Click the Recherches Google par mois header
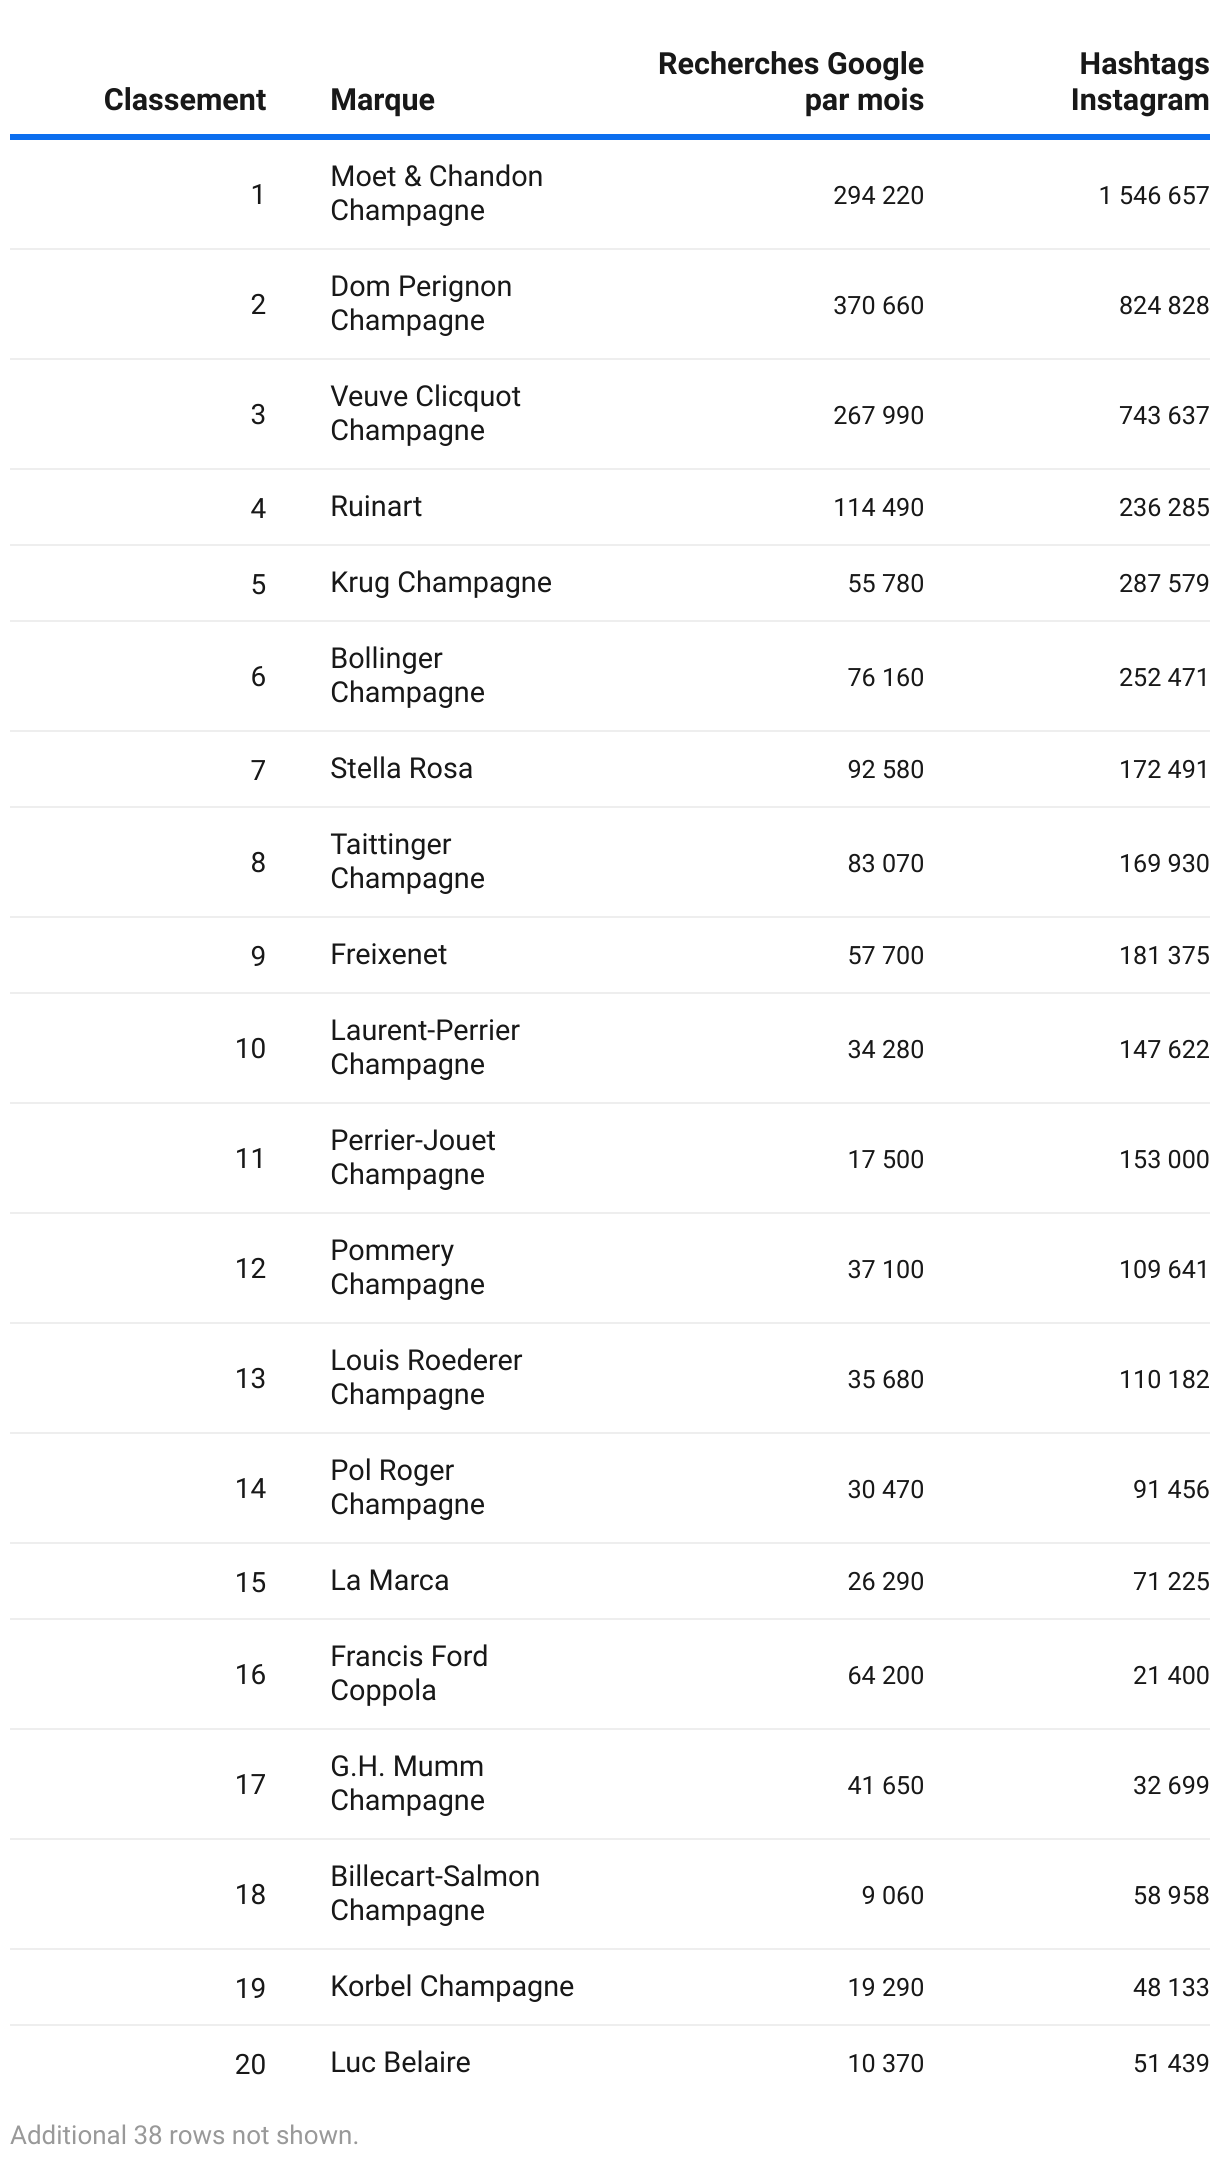The image size is (1220, 2160). point(790,82)
